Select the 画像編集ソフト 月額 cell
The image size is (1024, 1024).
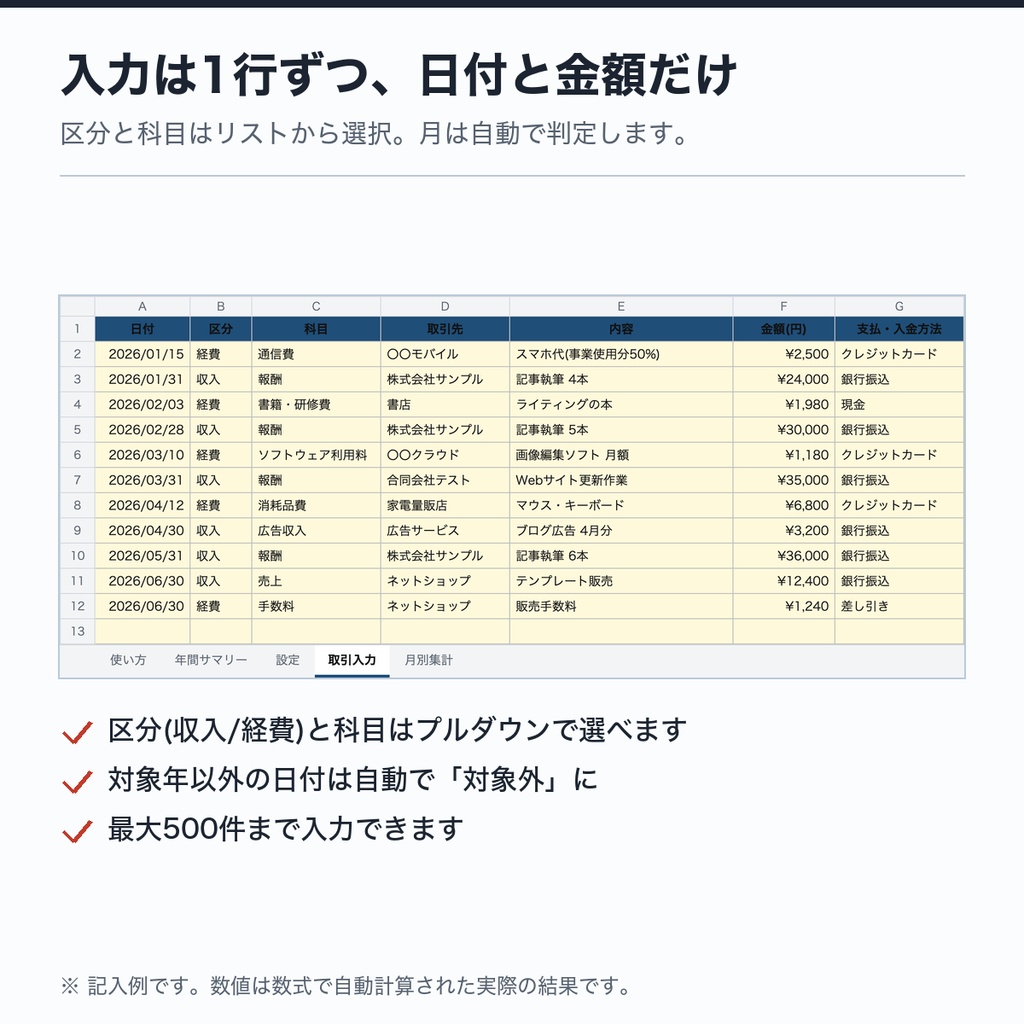pyautogui.click(x=621, y=455)
